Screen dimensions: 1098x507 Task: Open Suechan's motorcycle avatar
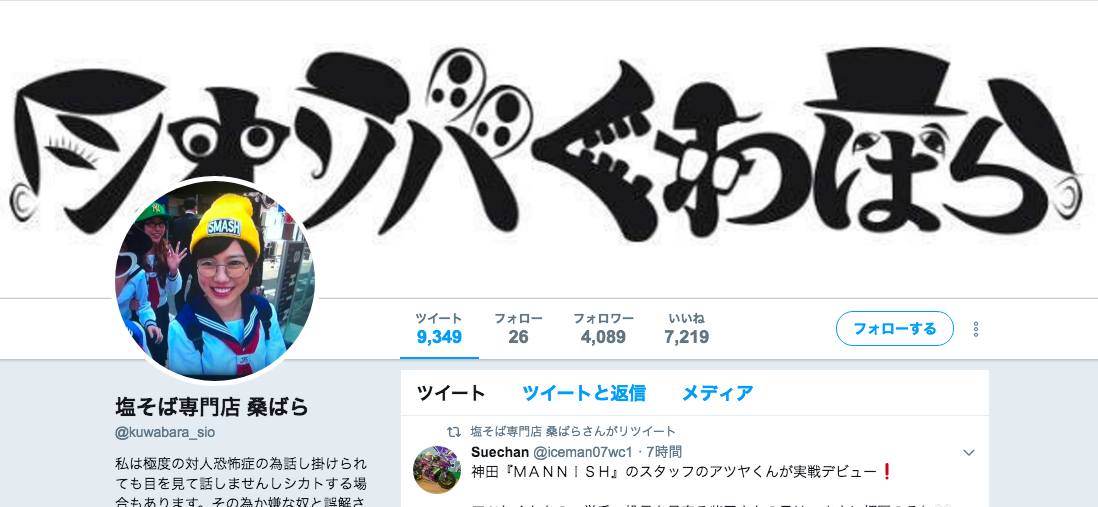pos(437,469)
